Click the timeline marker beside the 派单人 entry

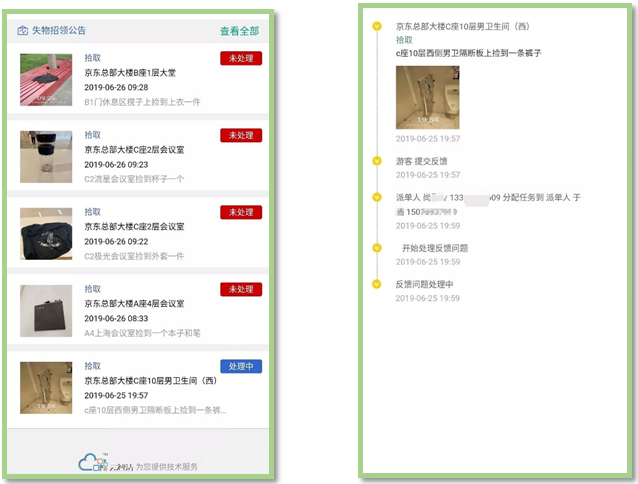click(x=376, y=198)
